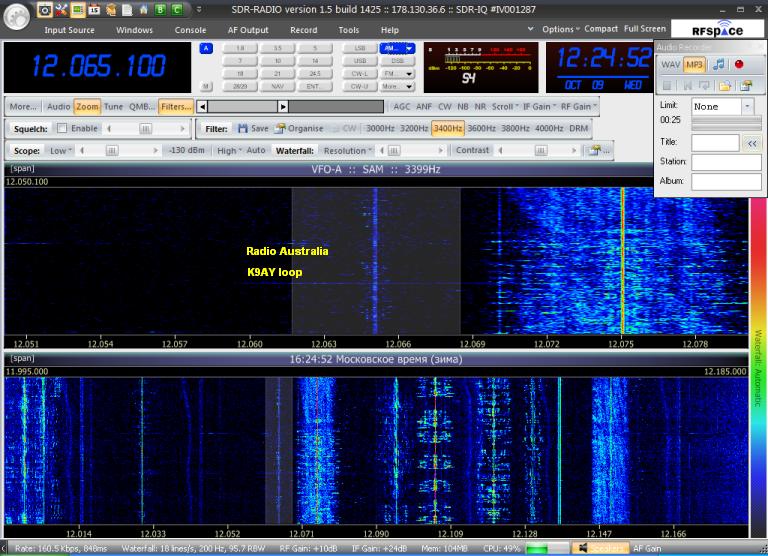This screenshot has height=556, width=768.
Task: Click the Contrast slider thumb
Action: [541, 150]
